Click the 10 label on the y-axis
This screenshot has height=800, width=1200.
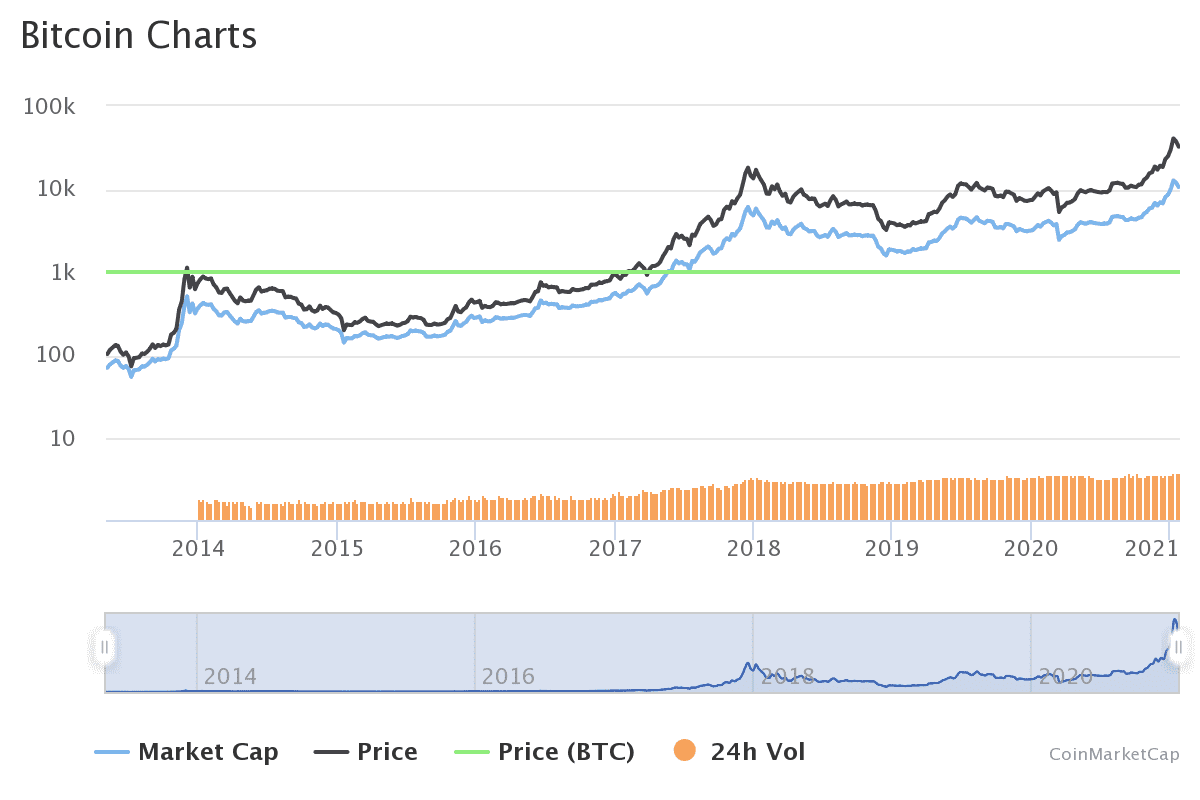[x=62, y=439]
